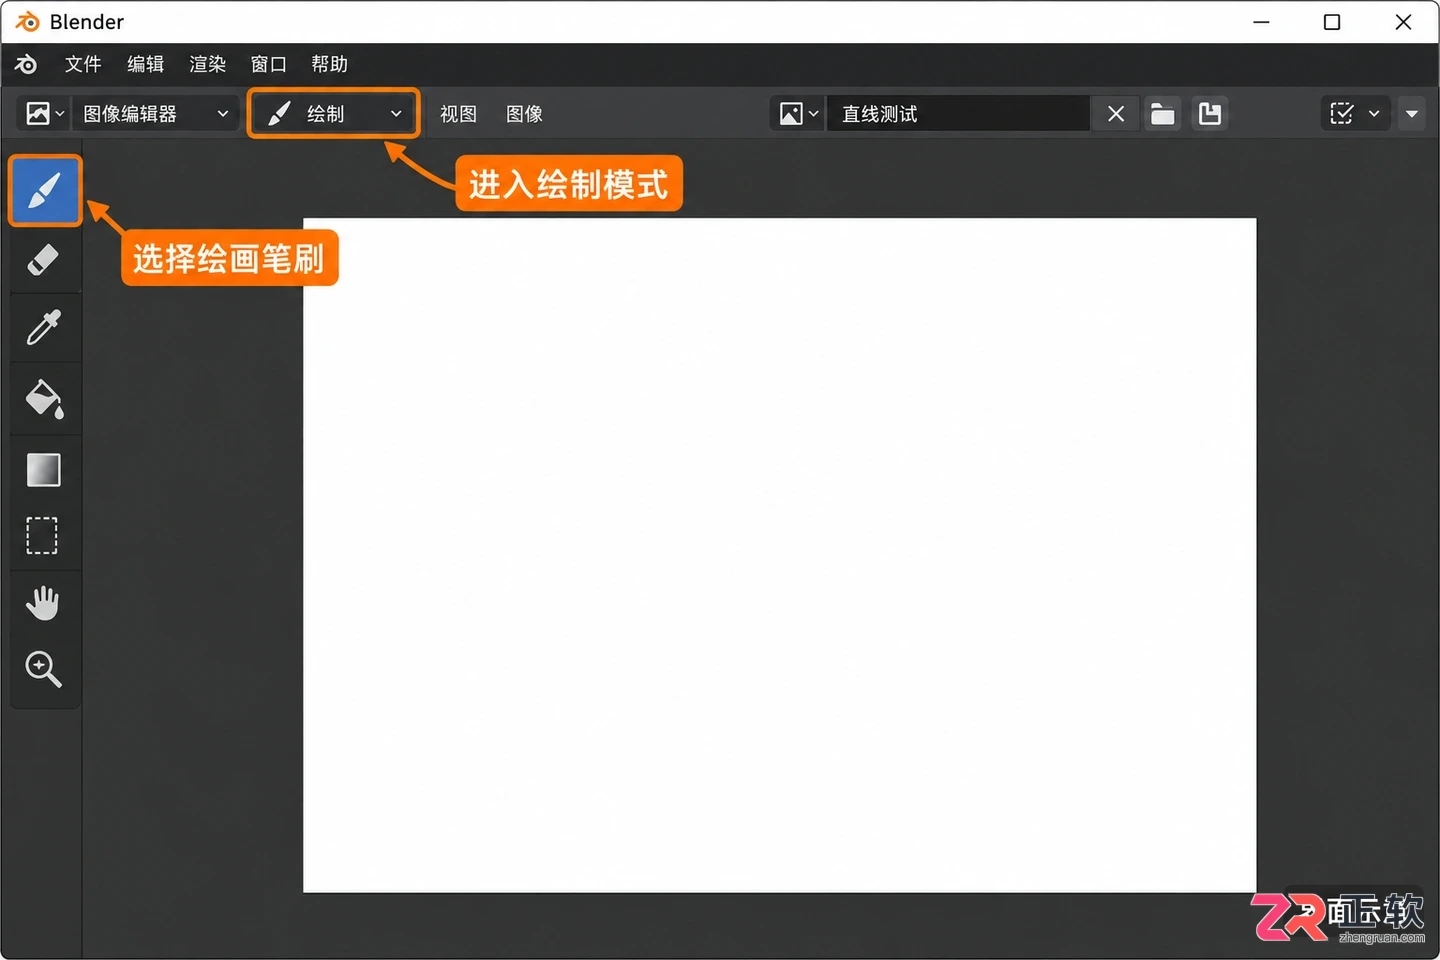Select the eraser tool

43,260
